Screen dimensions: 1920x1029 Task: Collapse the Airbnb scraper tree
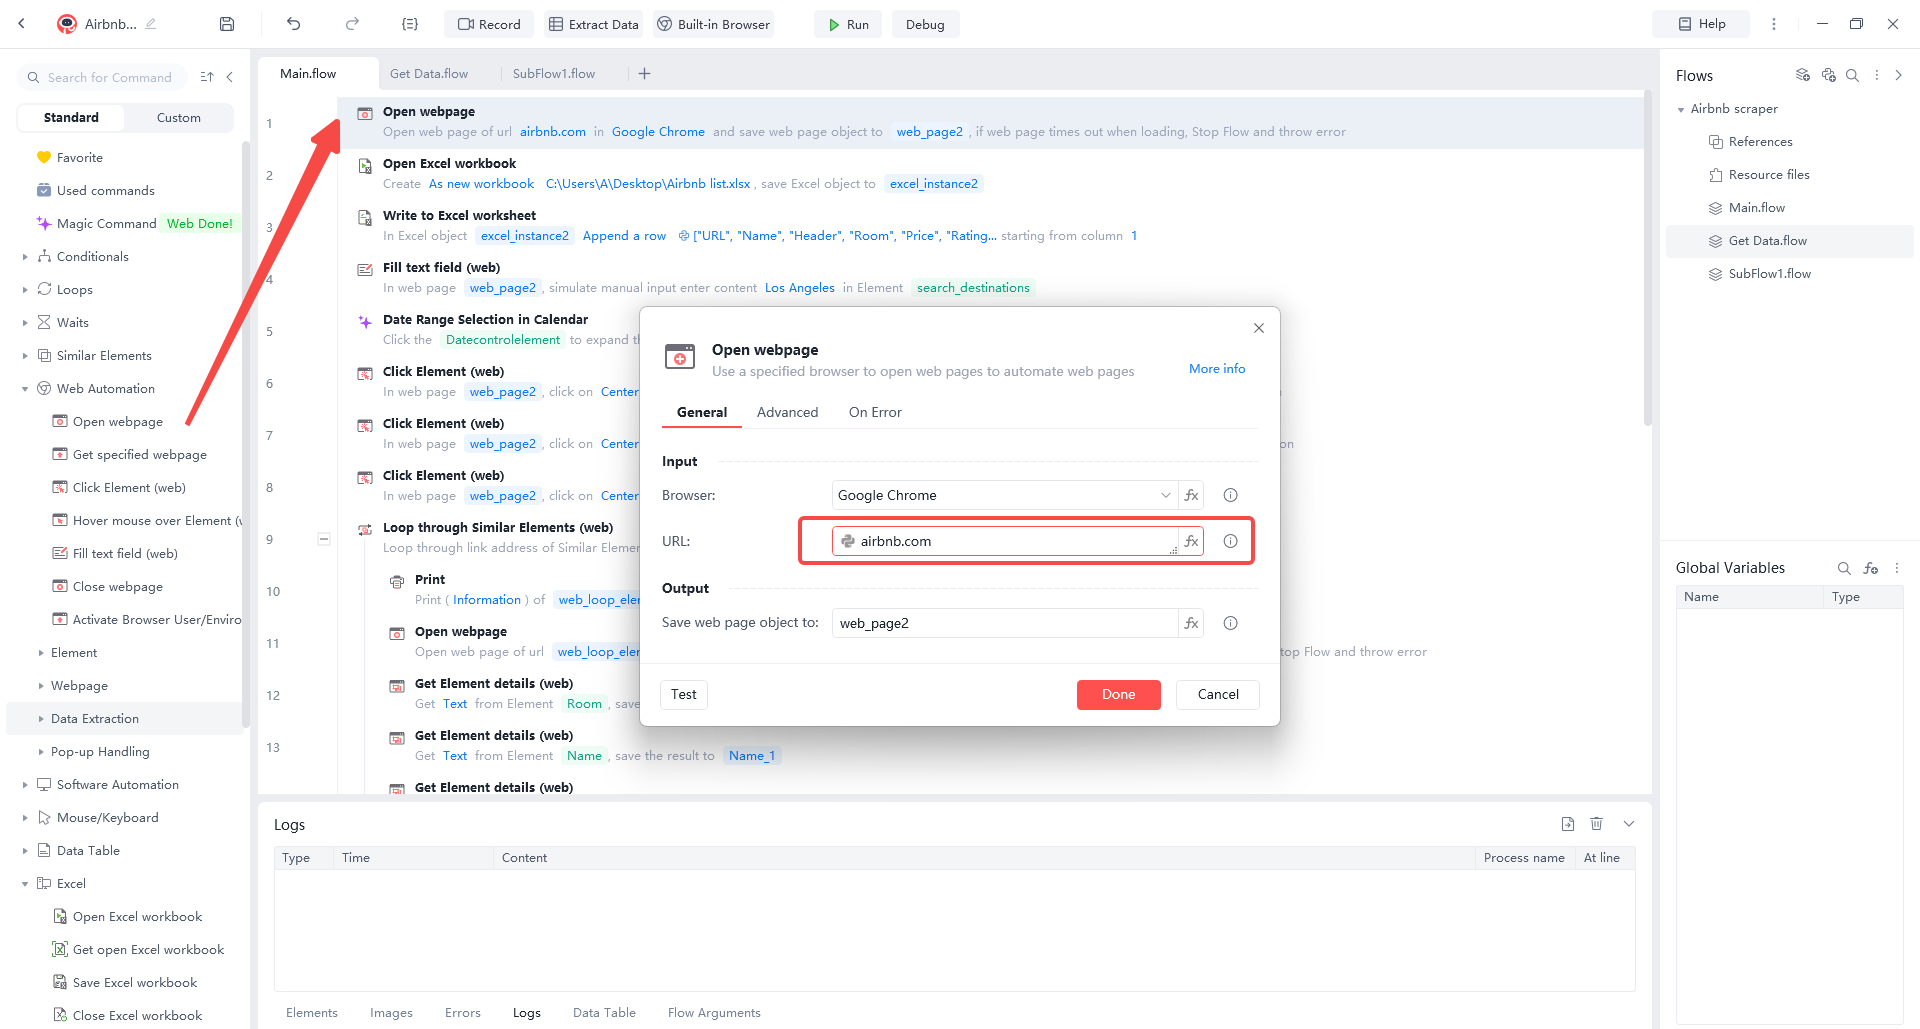point(1681,108)
